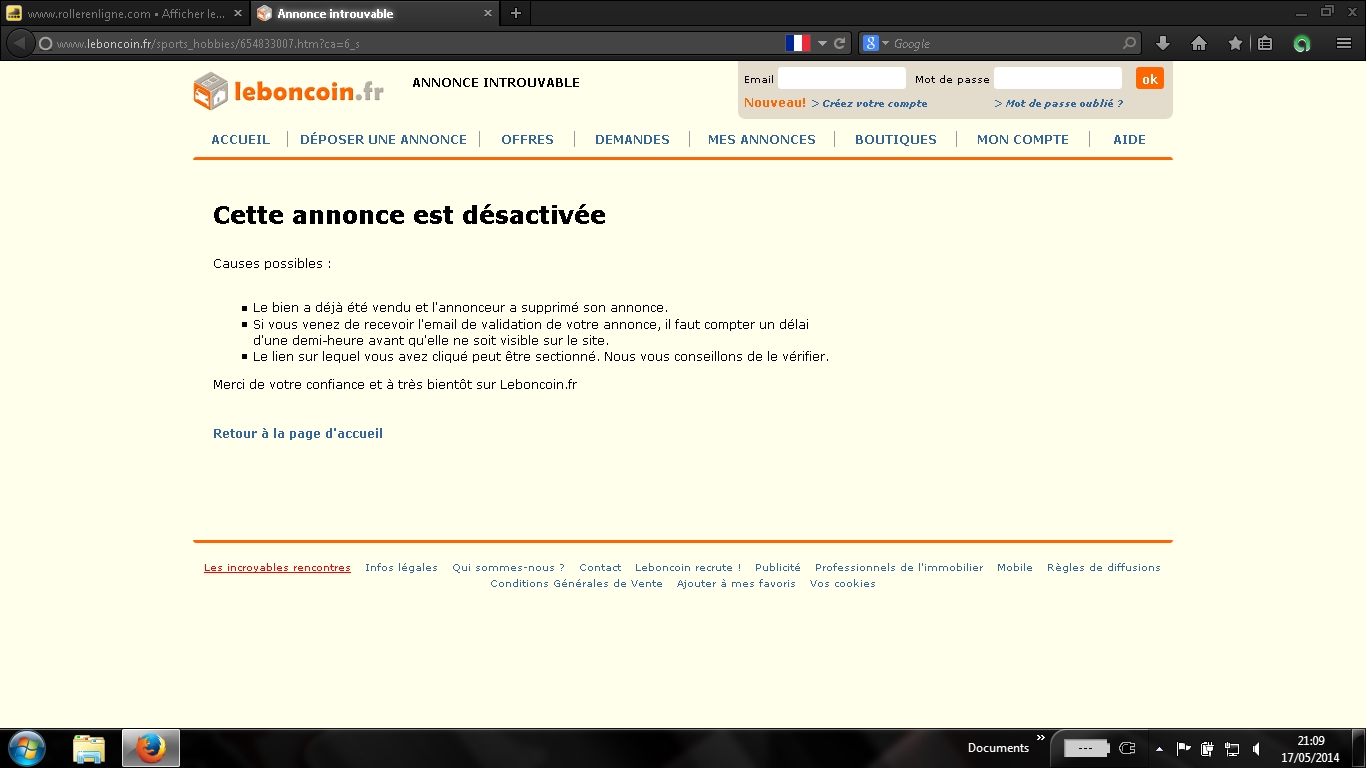This screenshot has width=1366, height=768.
Task: Open the Publicité footer link
Action: [x=778, y=568]
